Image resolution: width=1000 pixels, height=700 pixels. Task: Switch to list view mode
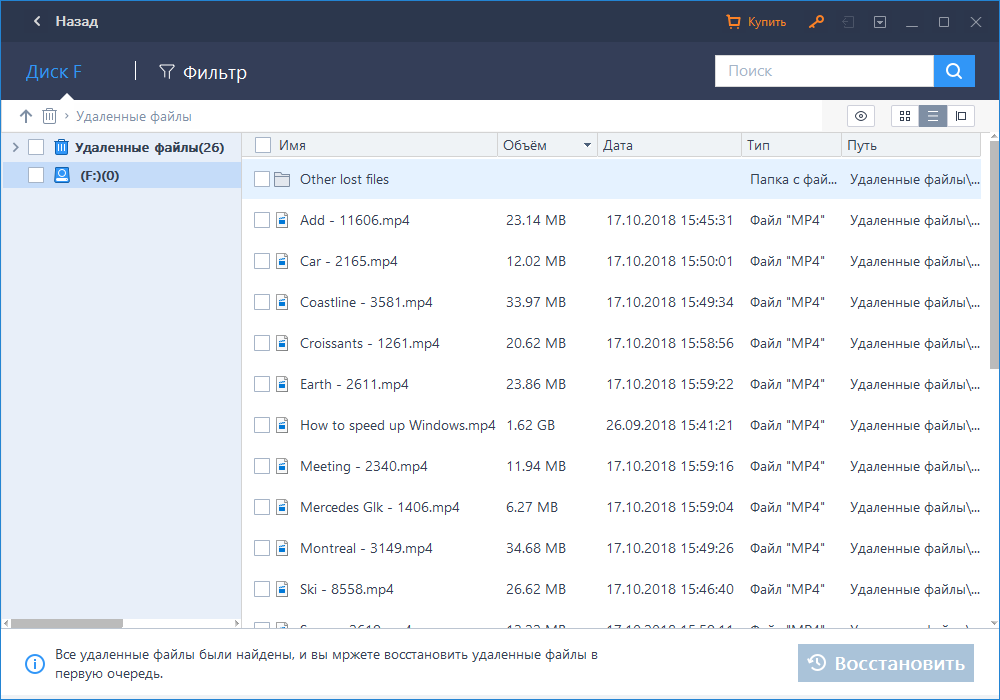[x=933, y=116]
